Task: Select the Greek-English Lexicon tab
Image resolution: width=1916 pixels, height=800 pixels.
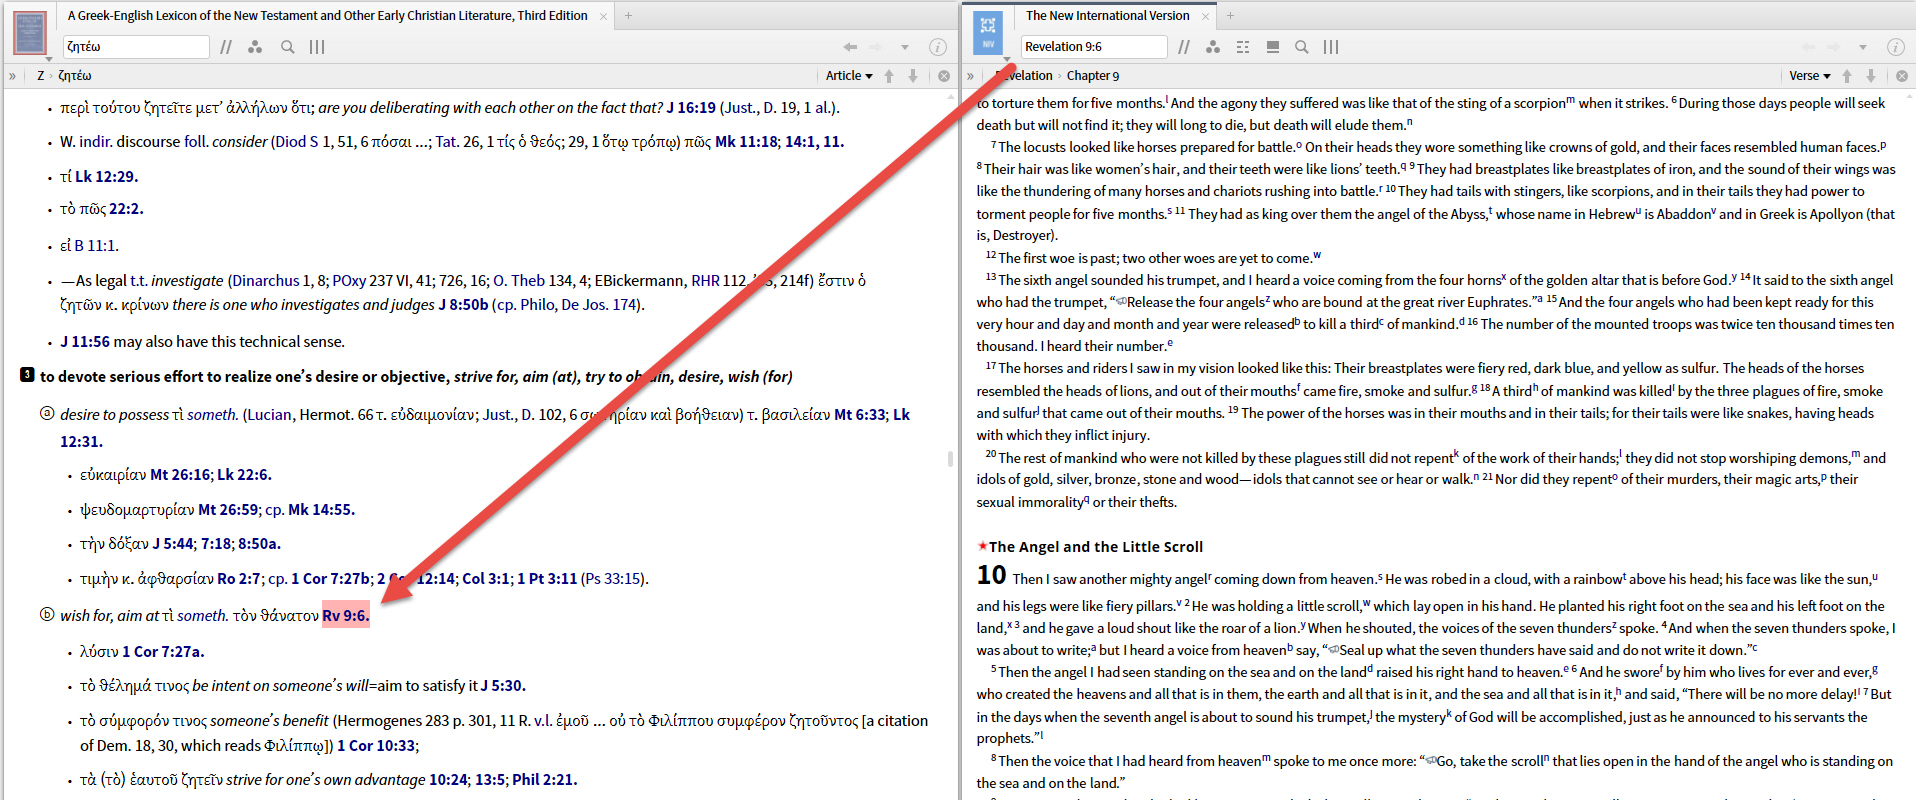Action: point(328,16)
